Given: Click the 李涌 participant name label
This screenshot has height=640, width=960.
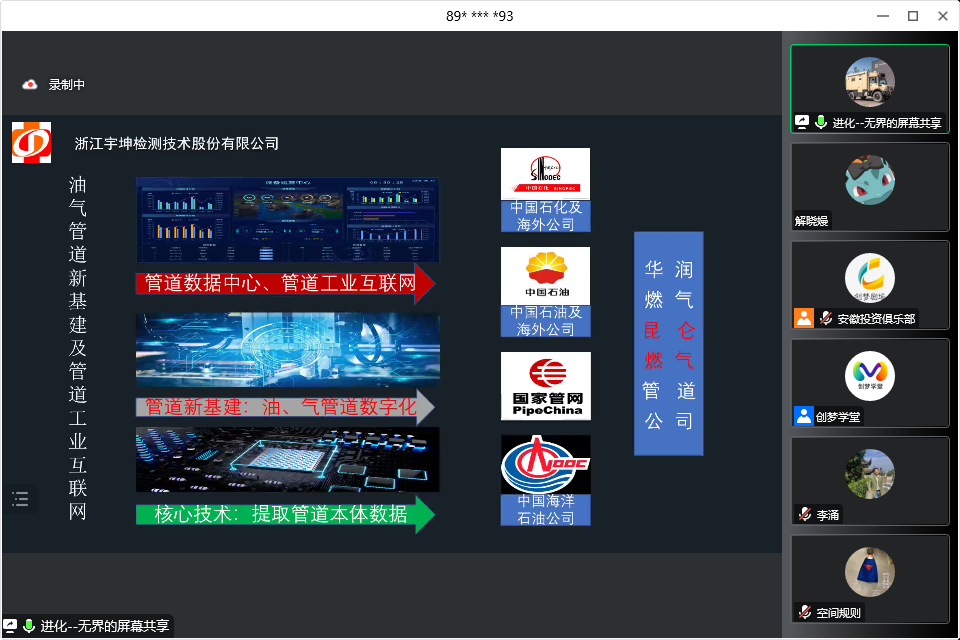Looking at the screenshot, I should tap(828, 515).
